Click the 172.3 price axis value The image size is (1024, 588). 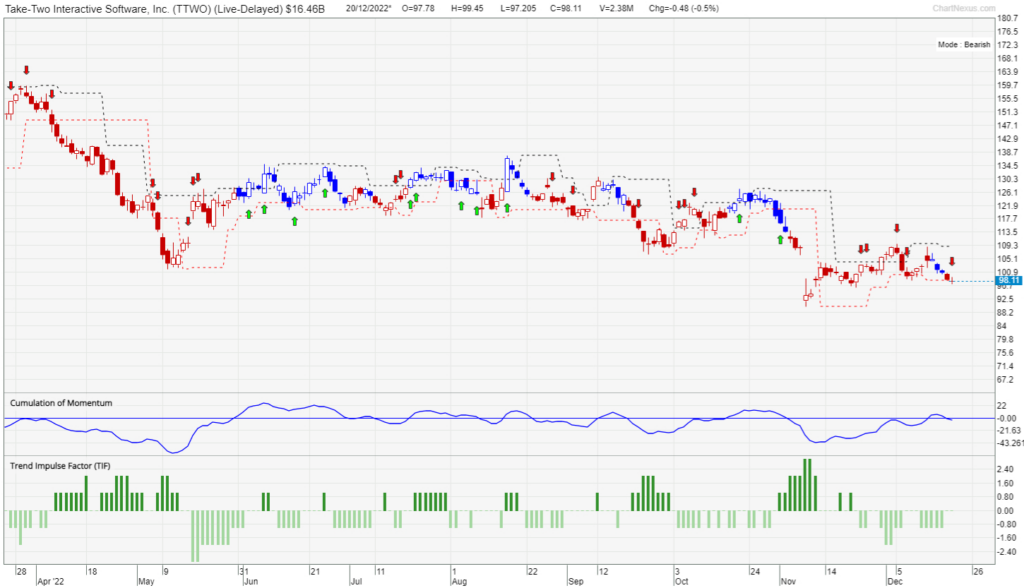click(1008, 45)
